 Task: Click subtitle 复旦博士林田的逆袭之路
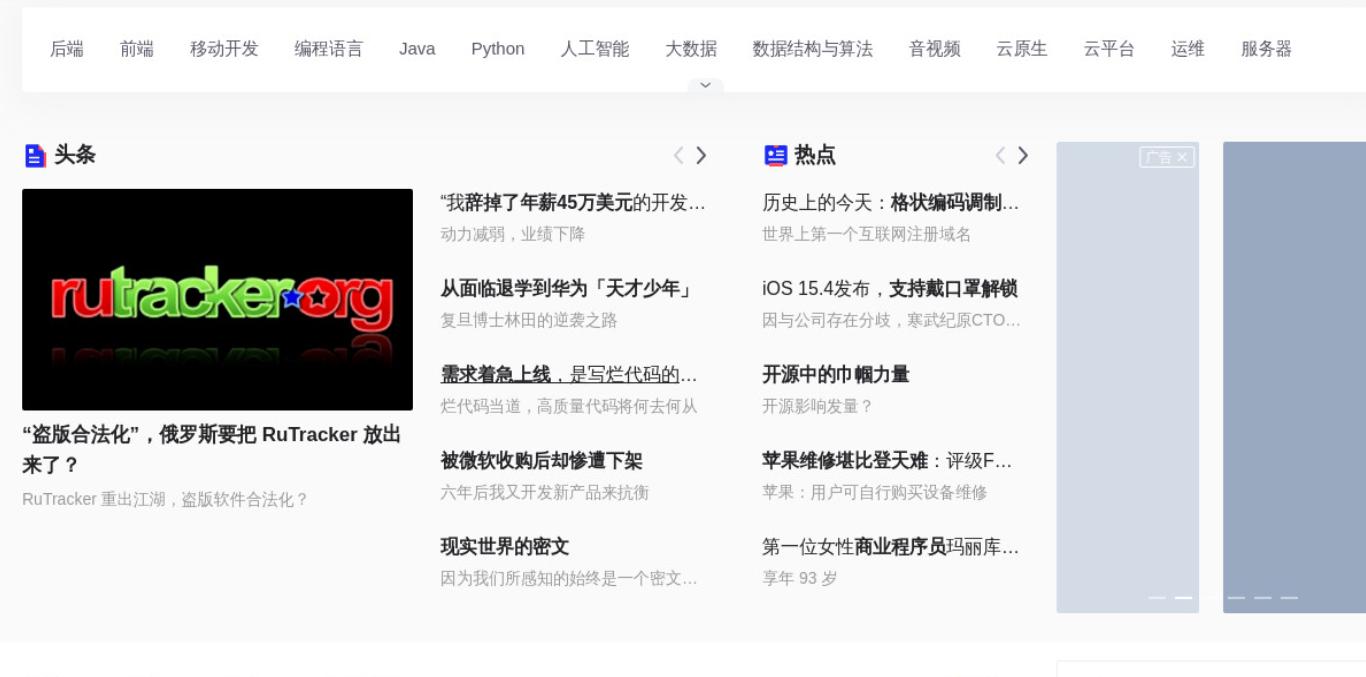529,320
